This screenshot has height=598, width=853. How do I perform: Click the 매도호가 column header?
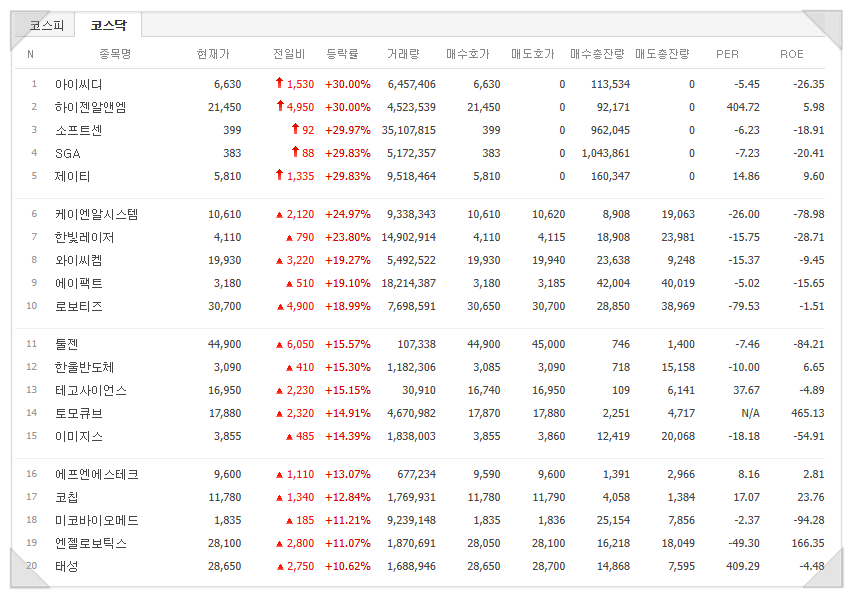533,54
